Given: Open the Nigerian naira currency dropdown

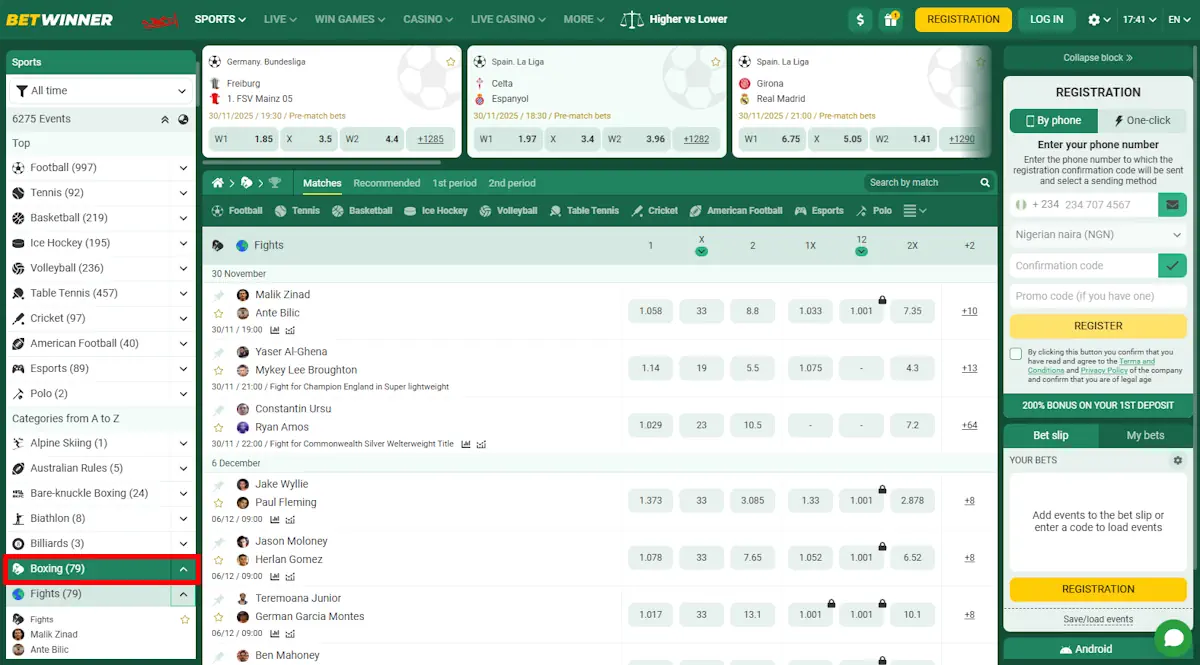Looking at the screenshot, I should click(1097, 234).
